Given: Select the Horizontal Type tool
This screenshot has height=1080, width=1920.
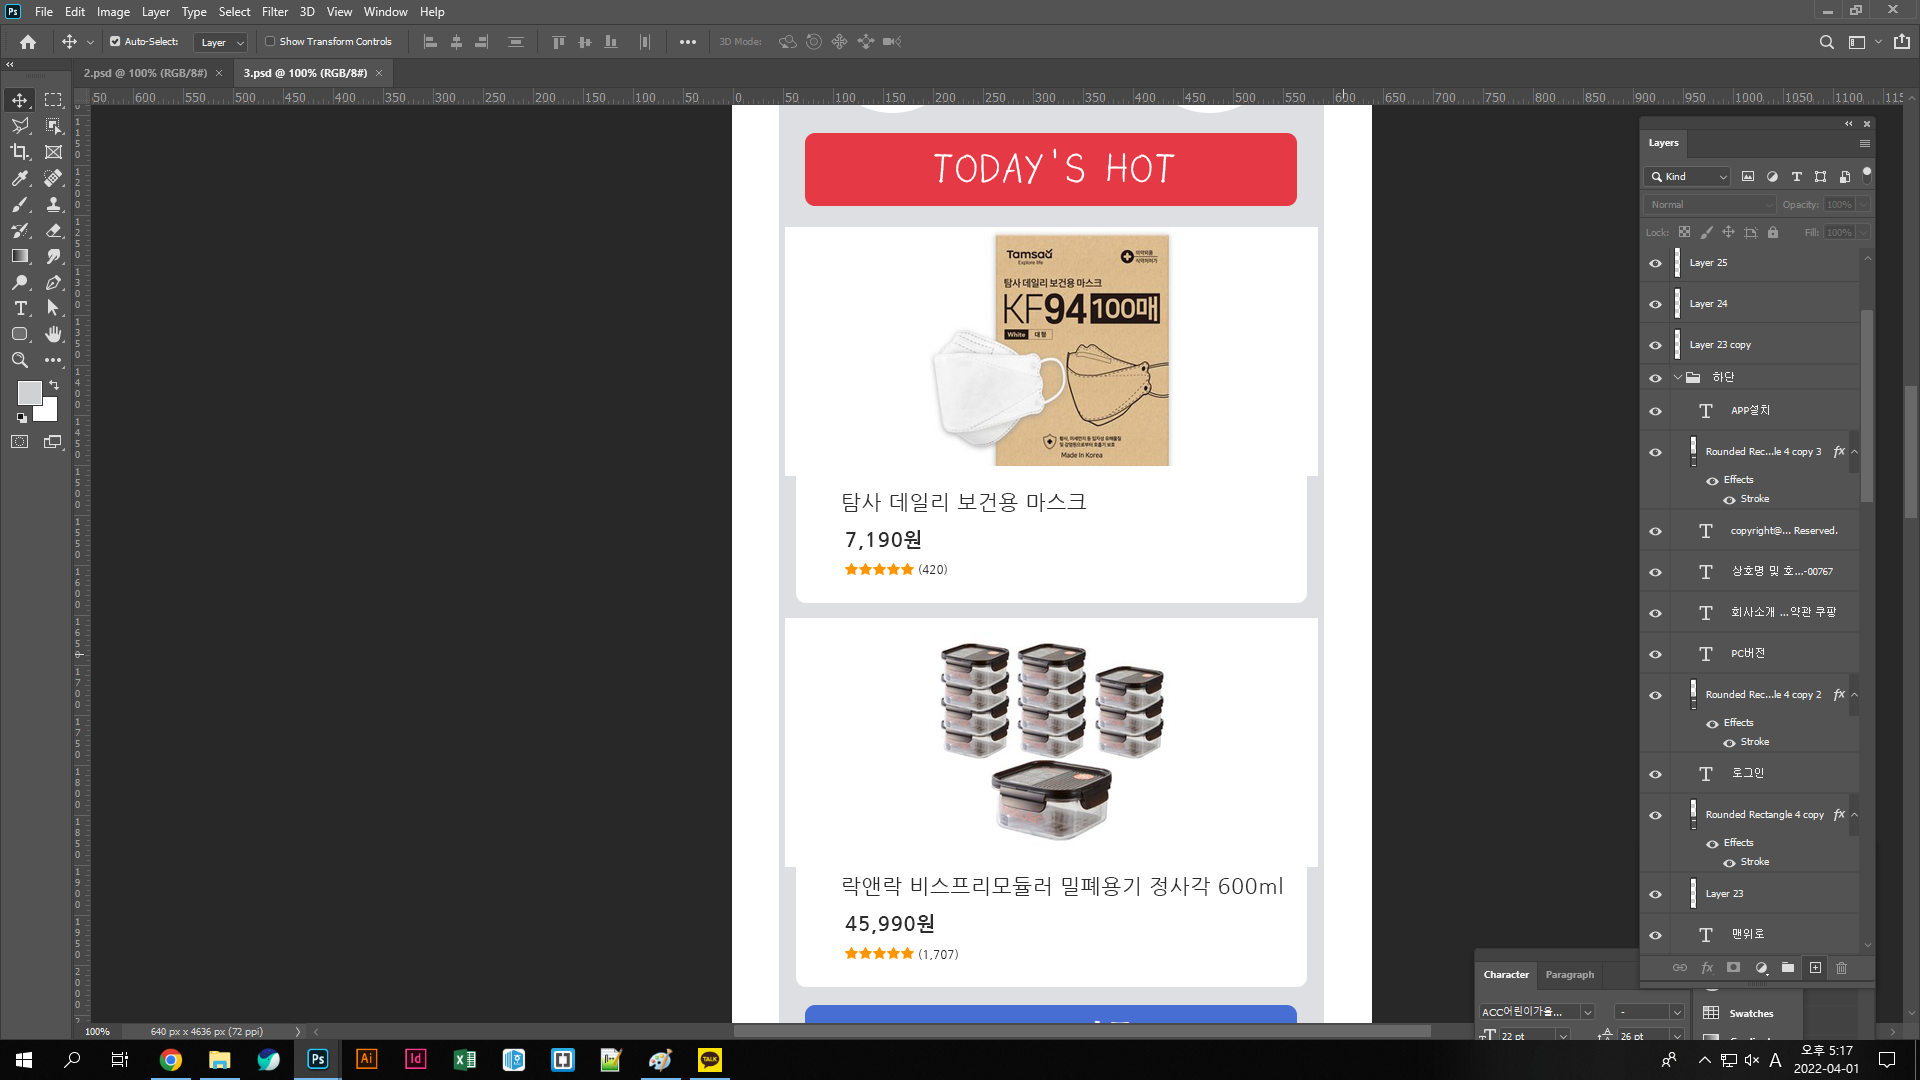Looking at the screenshot, I should click(20, 308).
